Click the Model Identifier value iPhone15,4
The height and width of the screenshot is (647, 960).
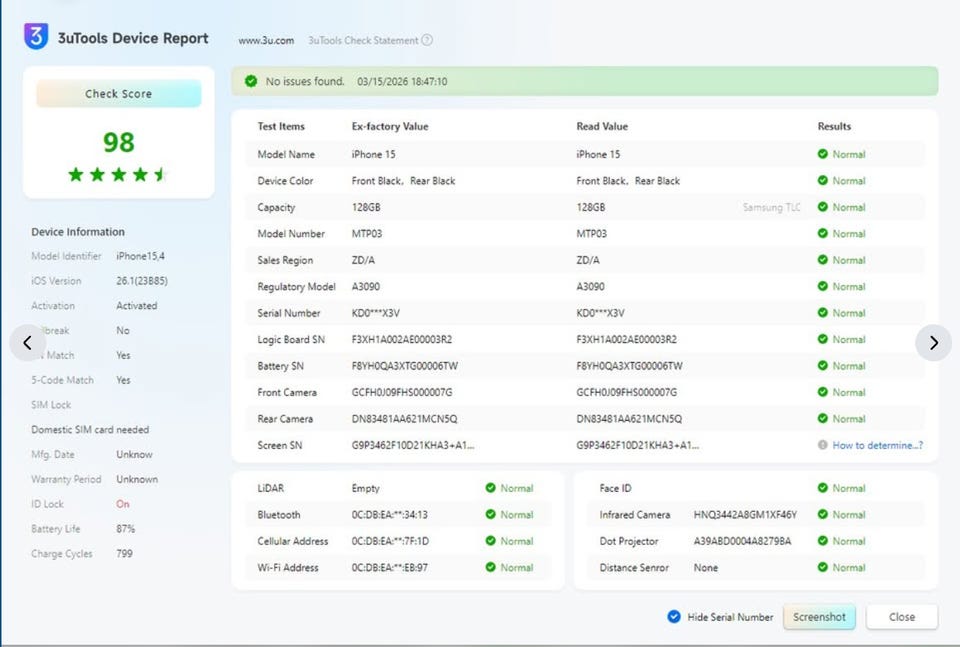click(x=140, y=256)
